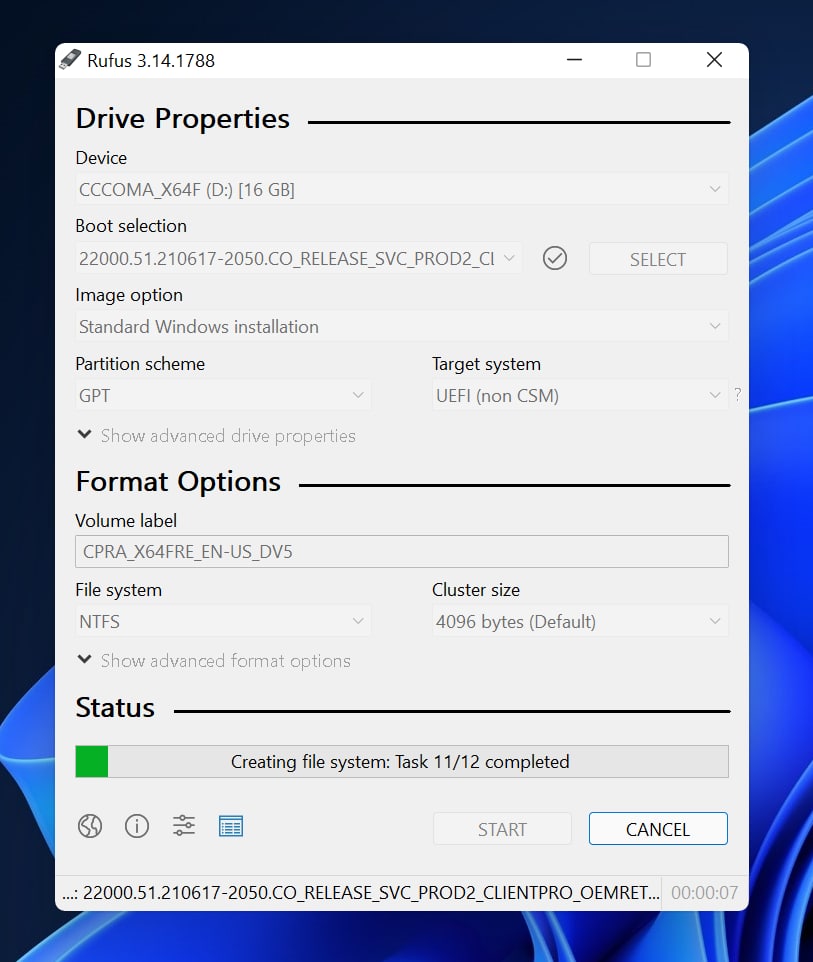Click the Rufus USB drive title icon
This screenshot has width=813, height=962.
(x=70, y=60)
